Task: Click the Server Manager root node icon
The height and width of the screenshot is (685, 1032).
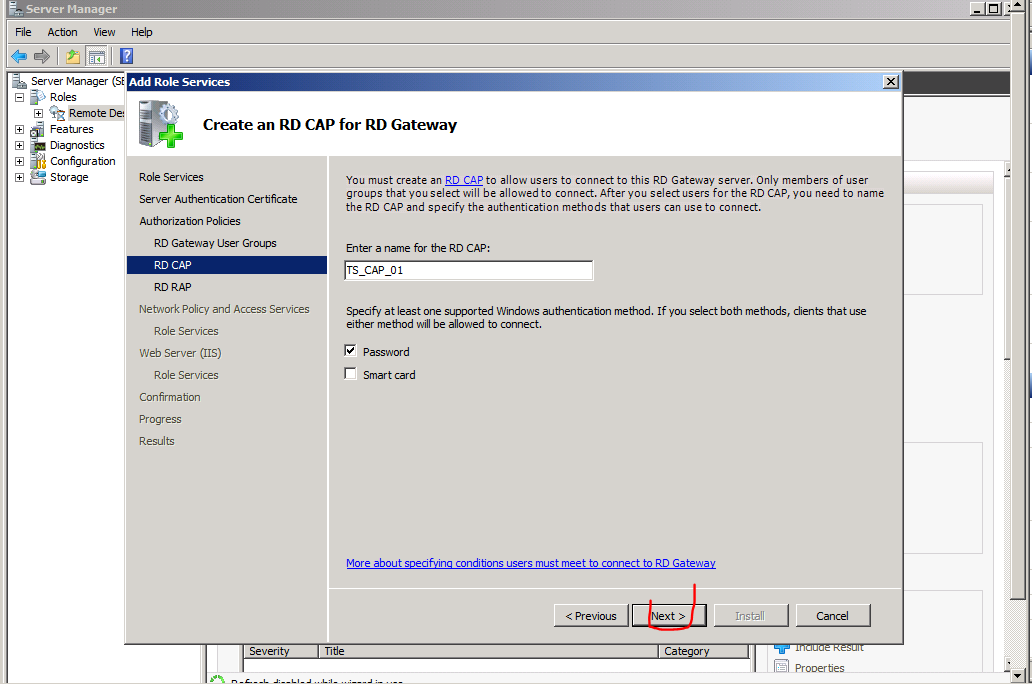Action: (x=20, y=81)
